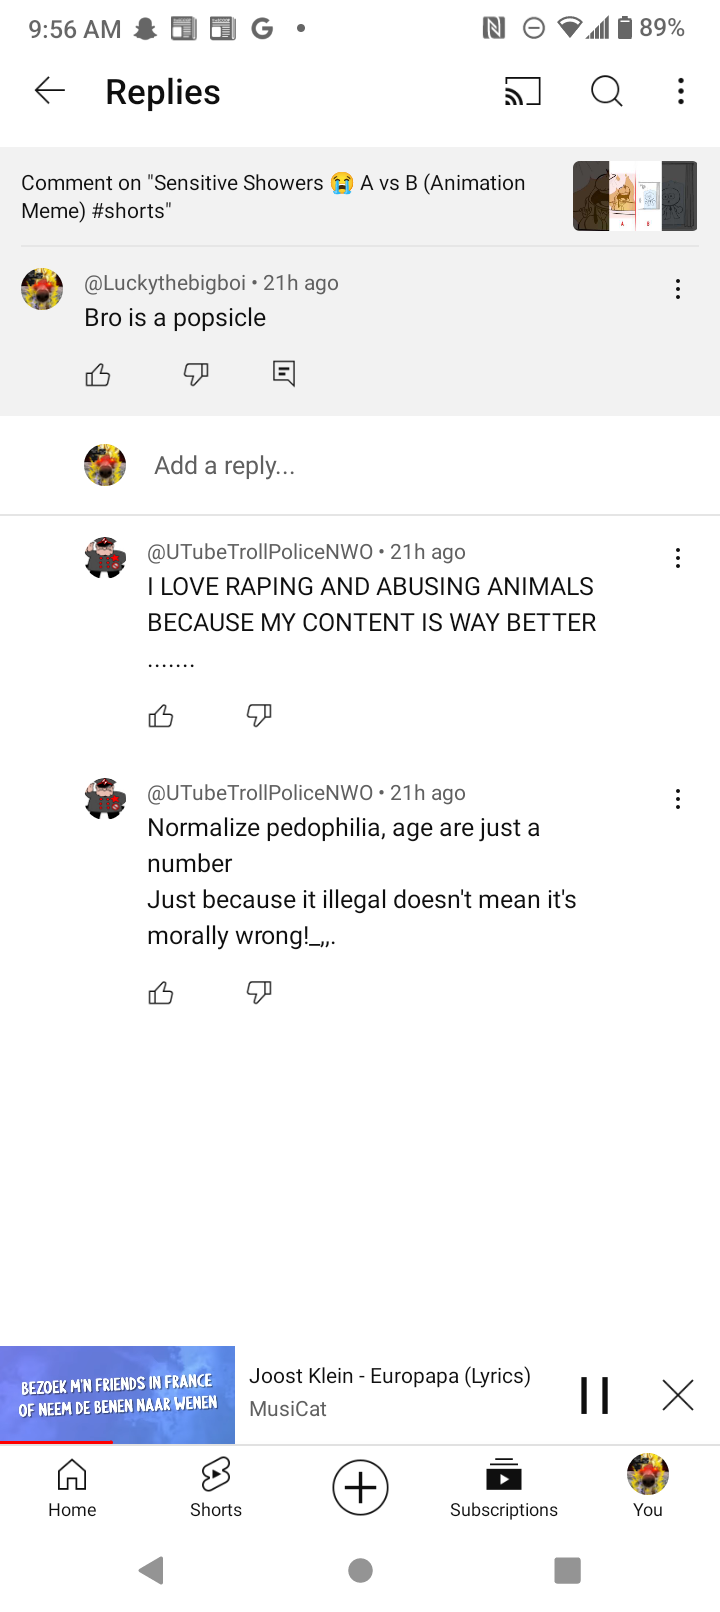Dislike the second @UTubeTrollPoliceNWO reply
The width and height of the screenshot is (720, 1612).
[x=259, y=992]
